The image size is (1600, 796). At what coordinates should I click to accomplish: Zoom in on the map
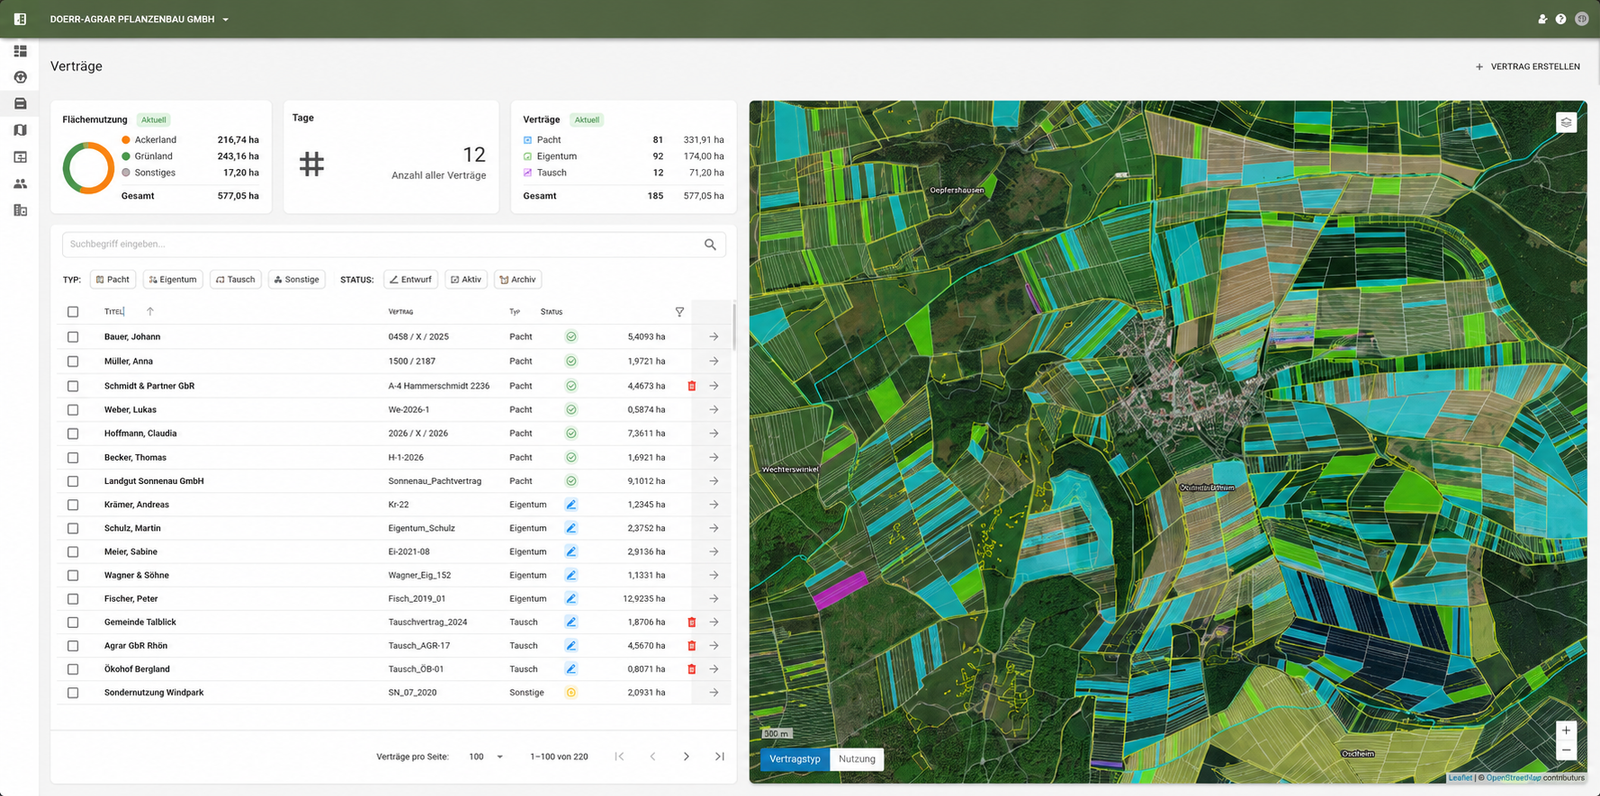coord(1566,731)
